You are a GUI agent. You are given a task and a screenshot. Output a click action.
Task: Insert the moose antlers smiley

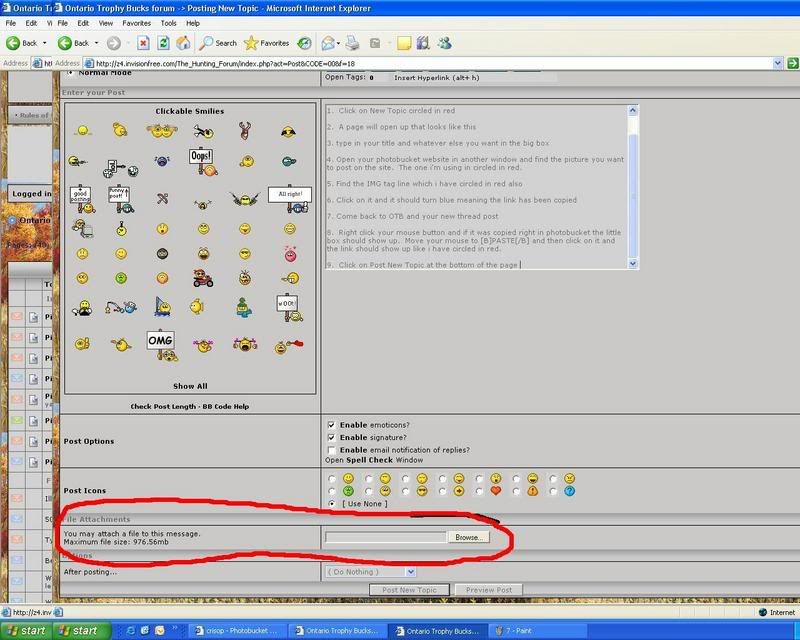click(x=245, y=131)
